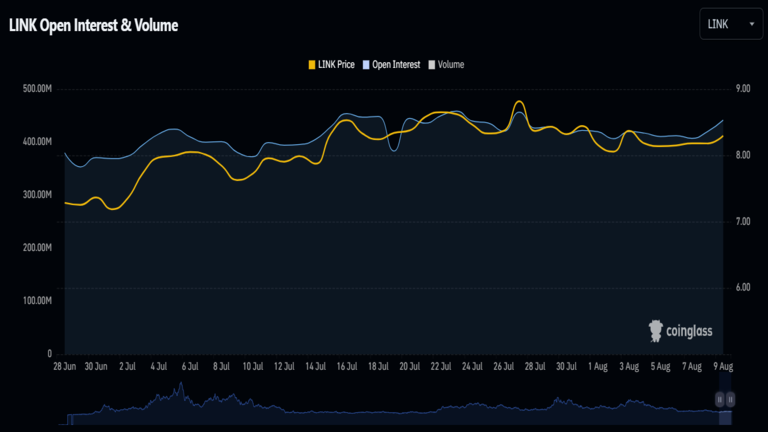Click the 3 Aug date label
The image size is (768, 432).
629,366
